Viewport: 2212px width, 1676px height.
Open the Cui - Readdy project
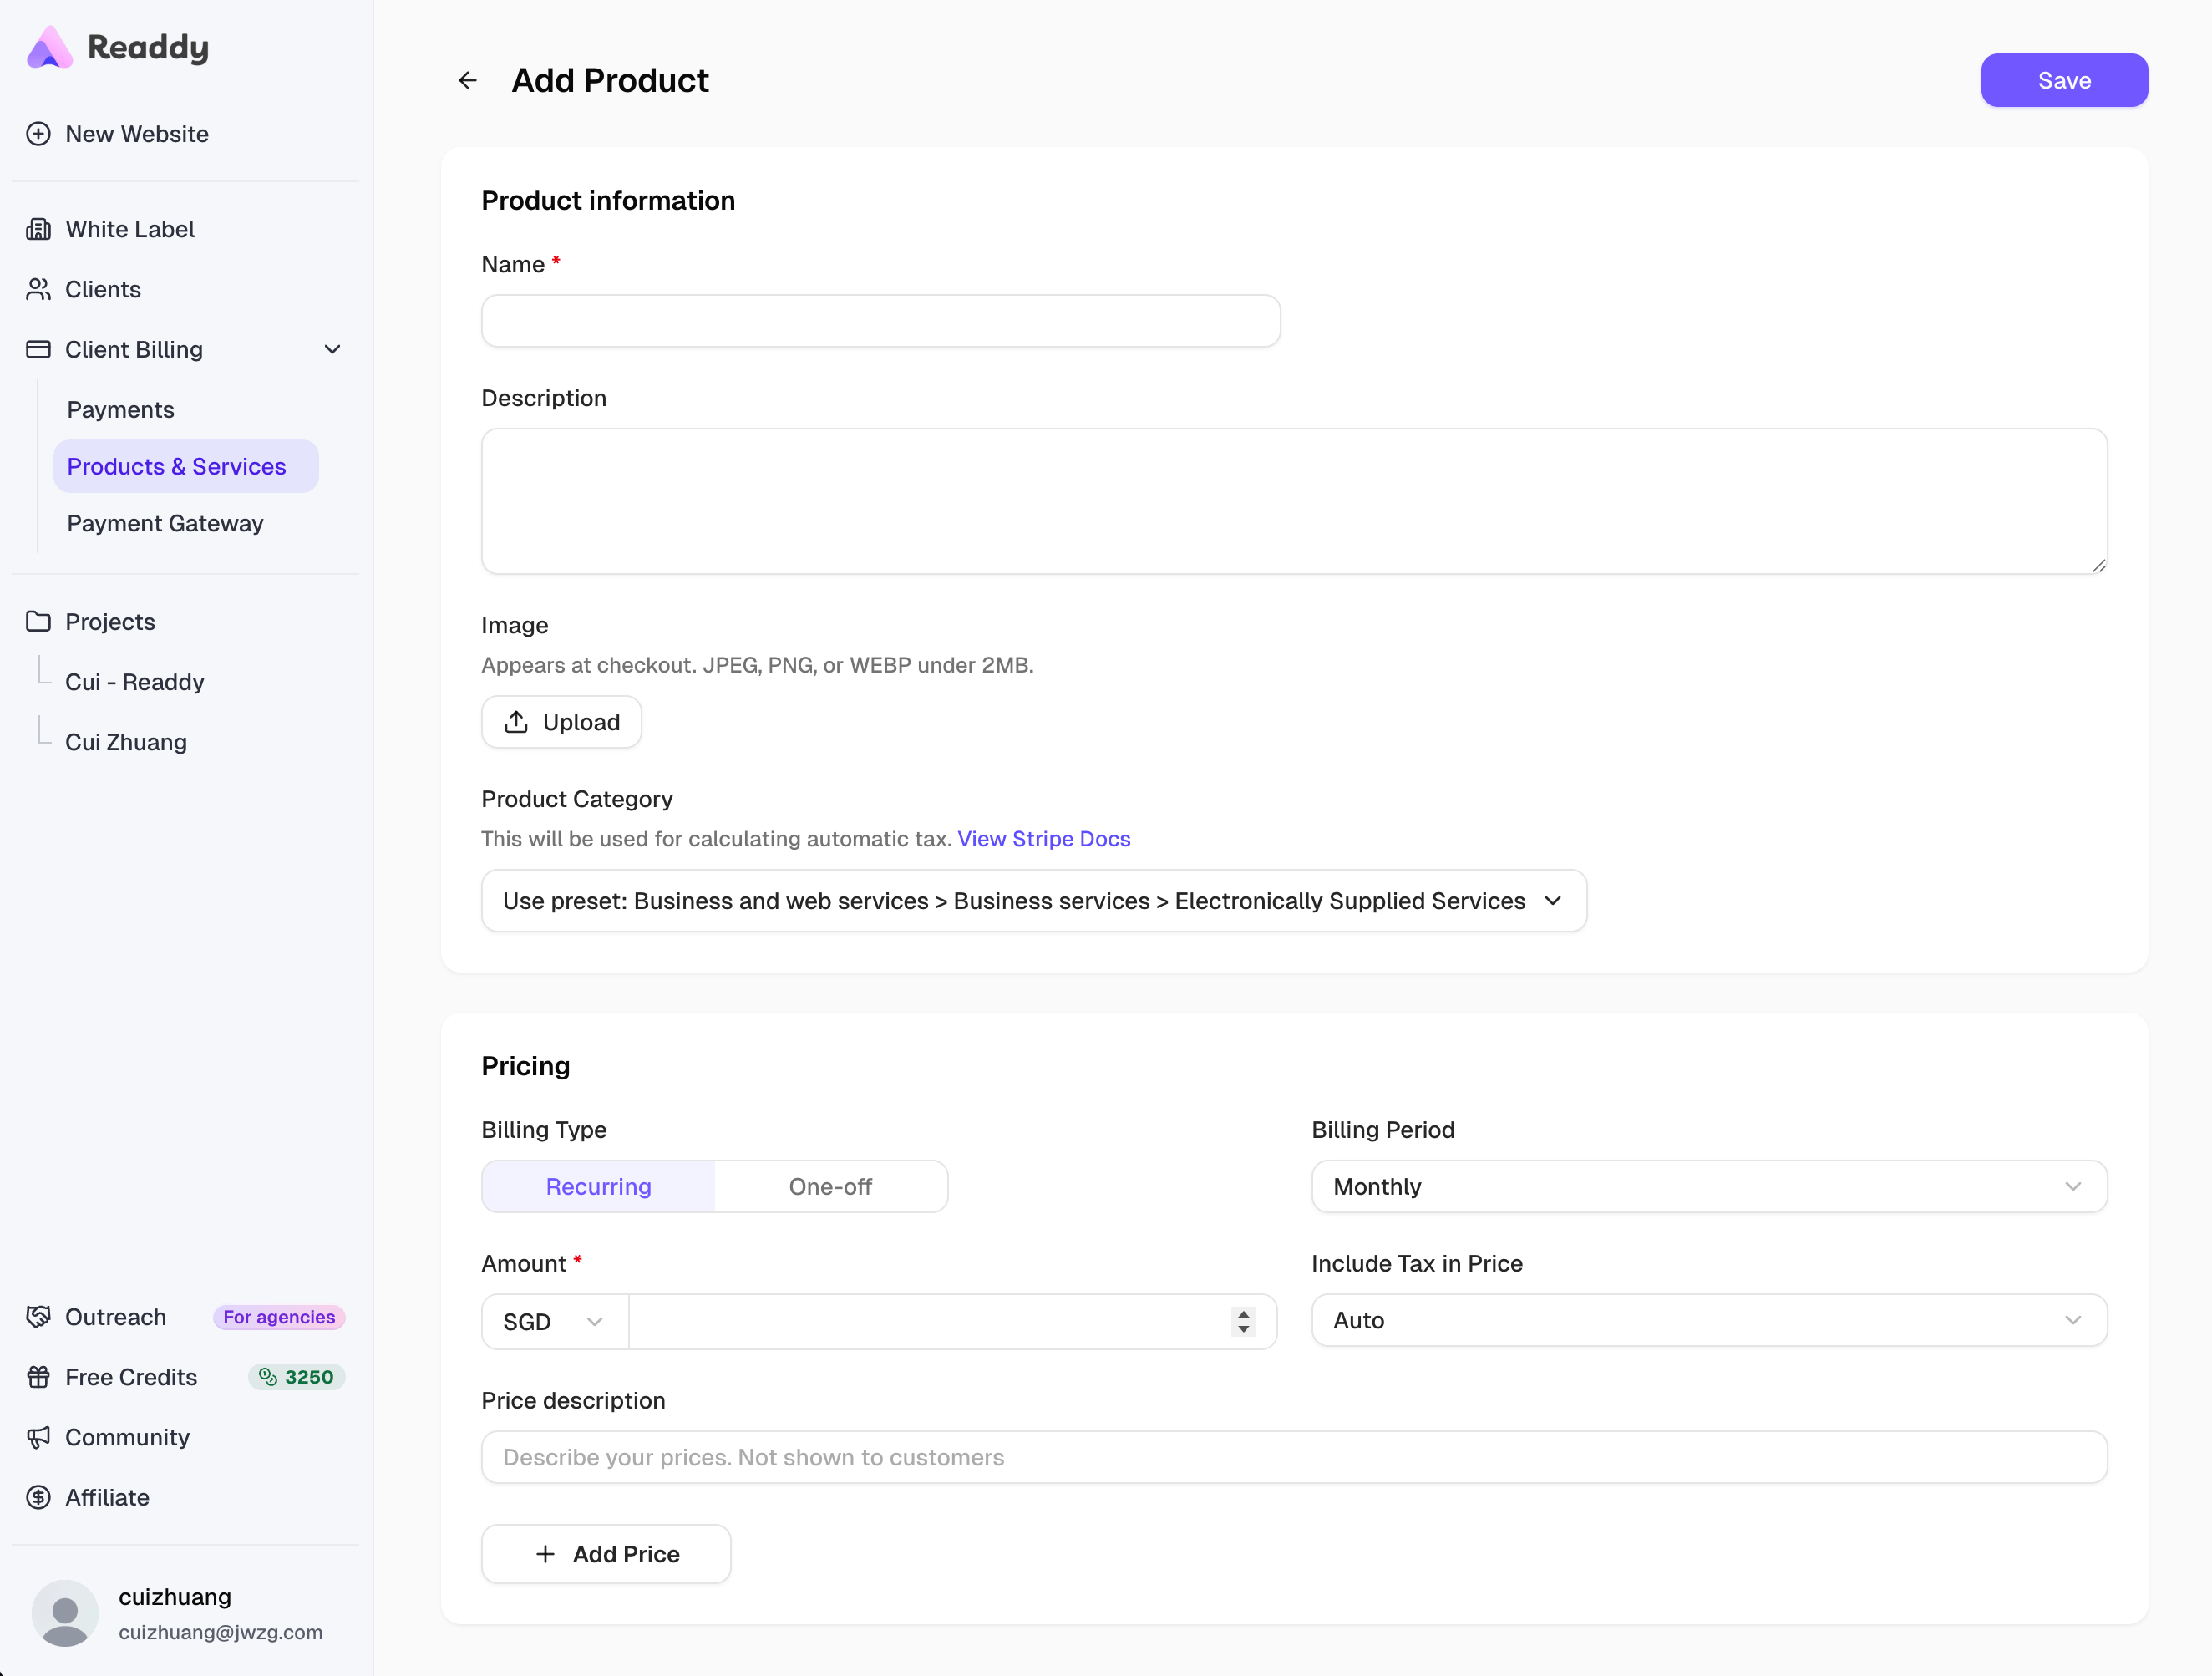135,681
